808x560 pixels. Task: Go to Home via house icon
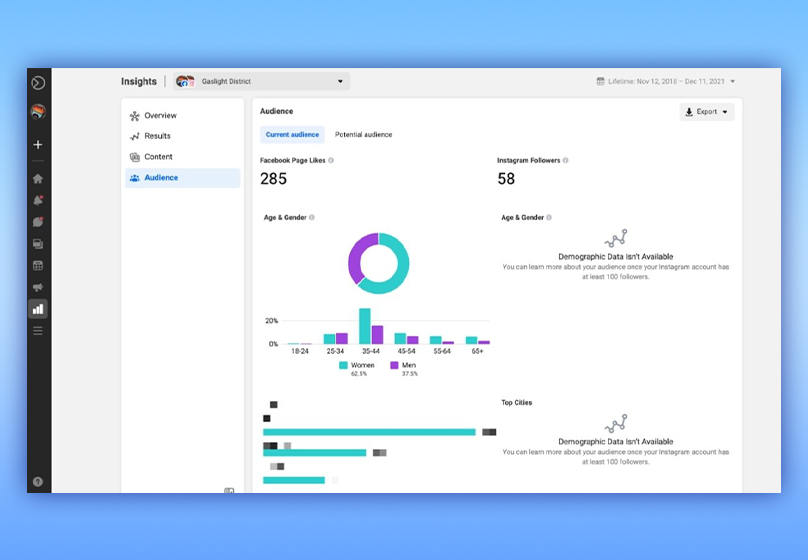[x=38, y=179]
